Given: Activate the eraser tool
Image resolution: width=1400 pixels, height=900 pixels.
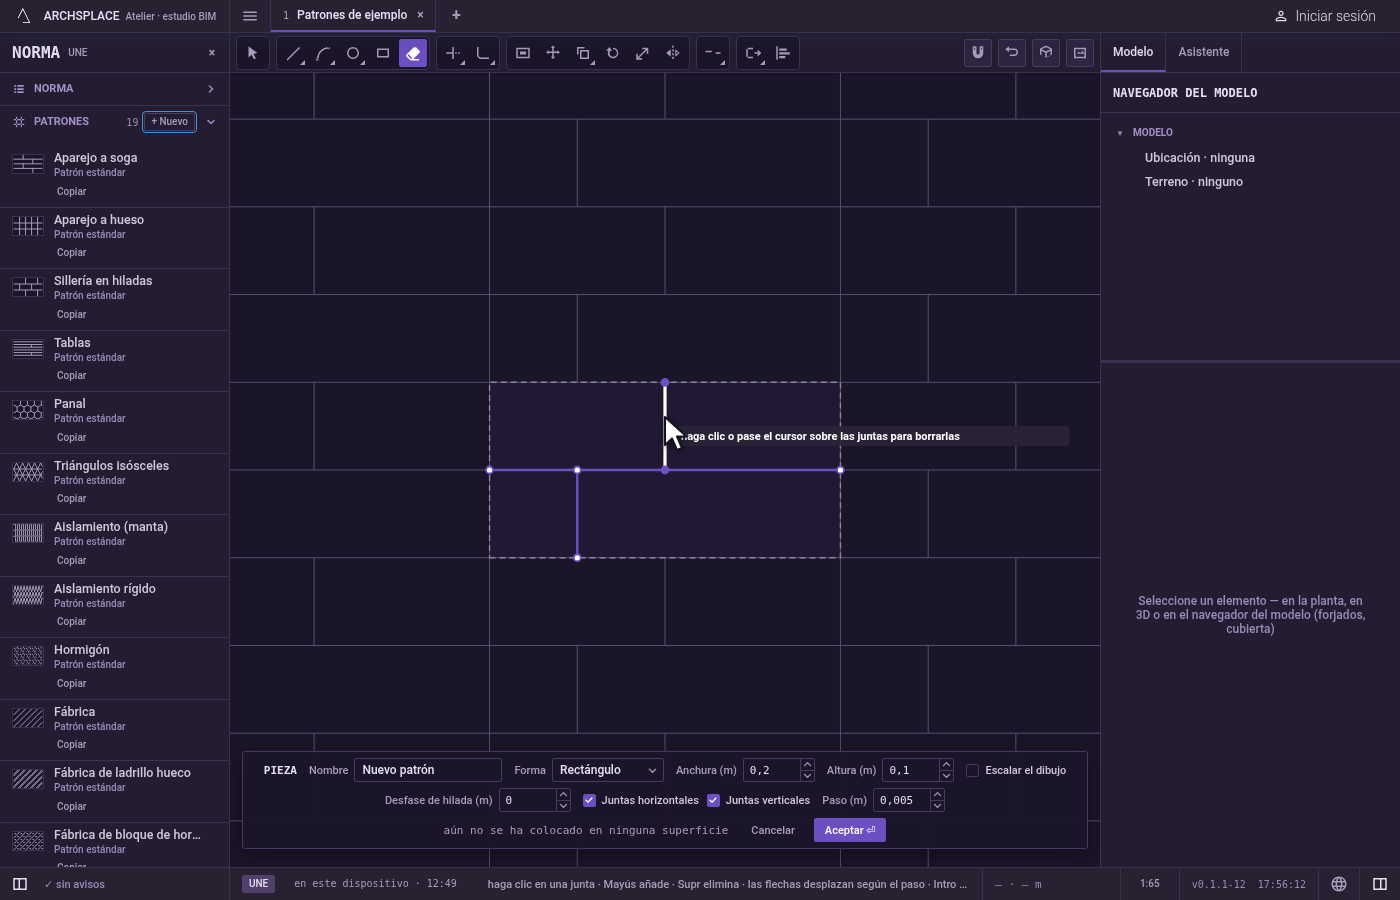Looking at the screenshot, I should [x=413, y=53].
